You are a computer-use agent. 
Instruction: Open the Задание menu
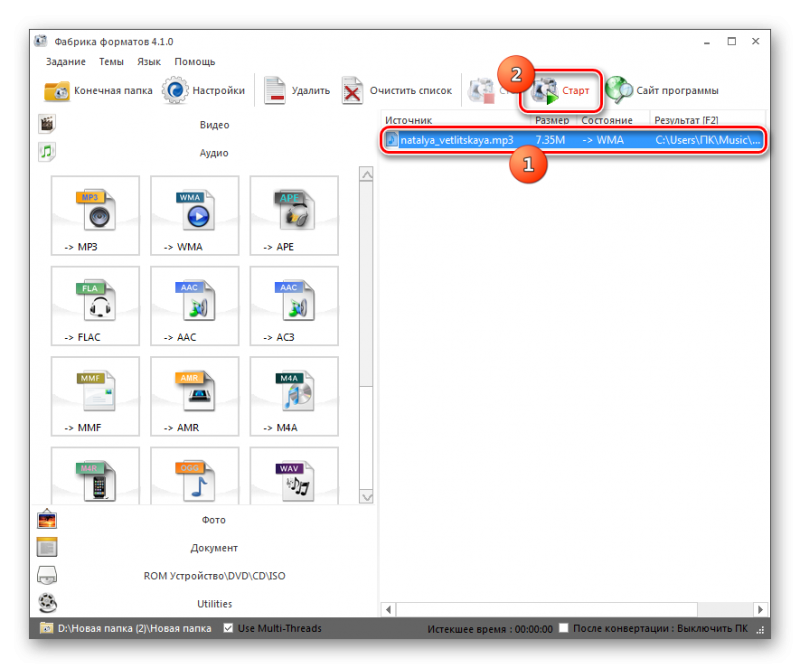[65, 62]
